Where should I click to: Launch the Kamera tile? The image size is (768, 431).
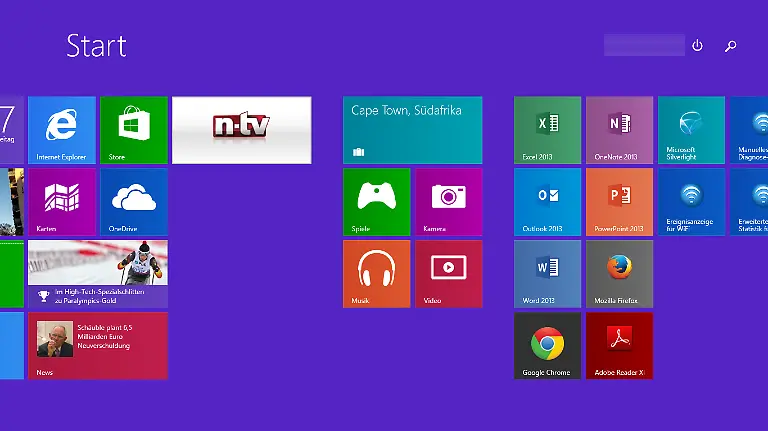point(449,202)
